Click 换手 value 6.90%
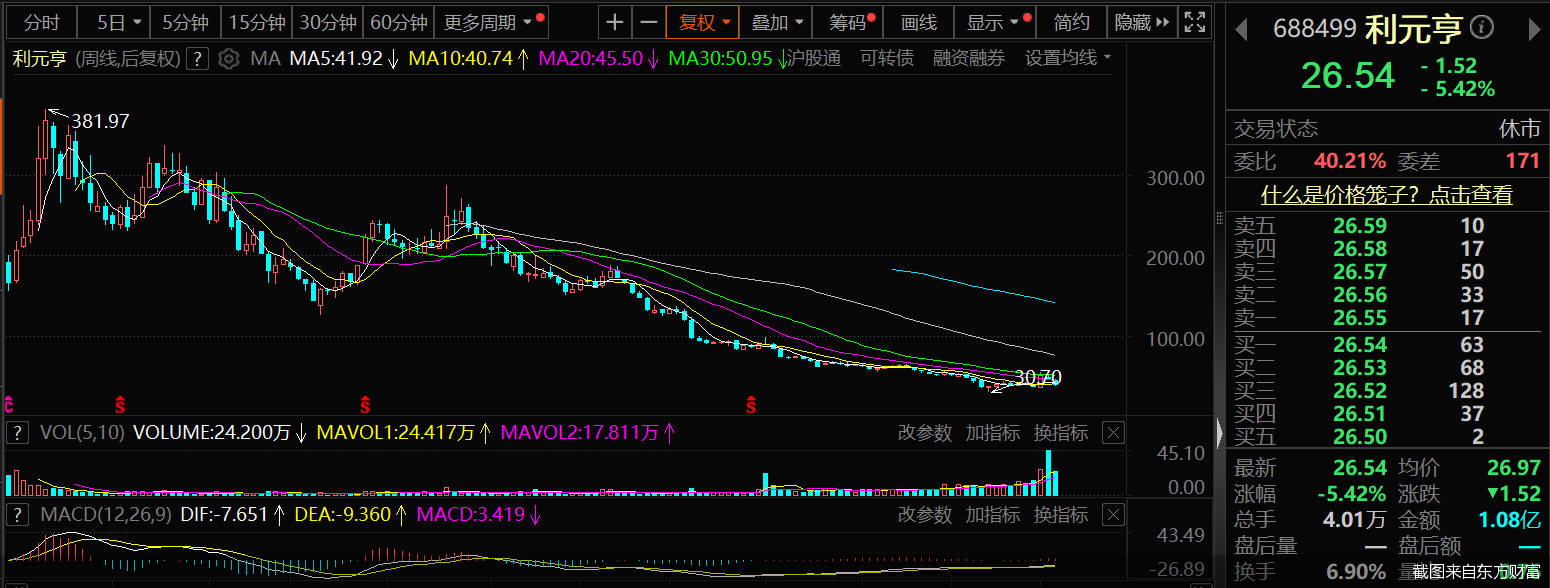This screenshot has width=1550, height=588. pos(1356,572)
